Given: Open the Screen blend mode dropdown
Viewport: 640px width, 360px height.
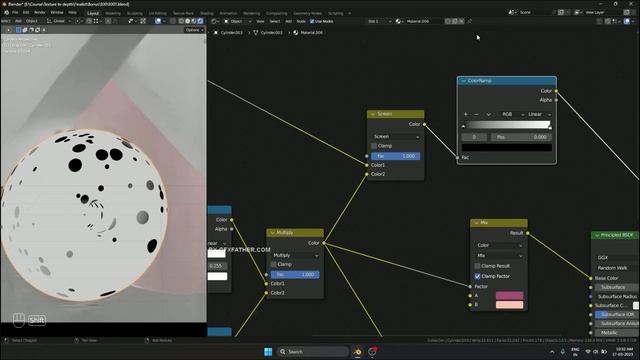Looking at the screenshot, I should tap(396, 137).
